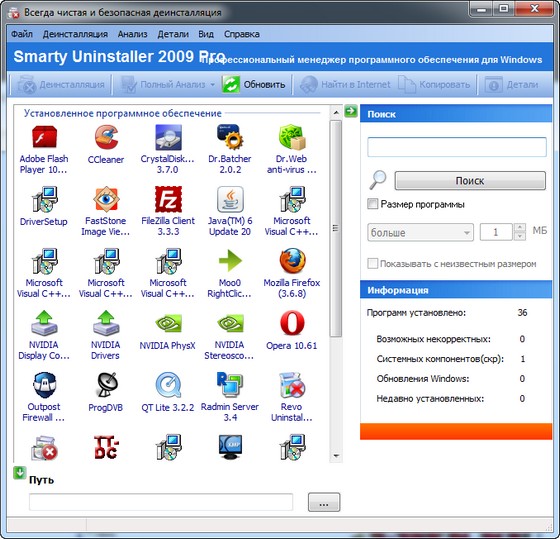
Task: Select the Outpost Firewall icon
Action: [44, 385]
